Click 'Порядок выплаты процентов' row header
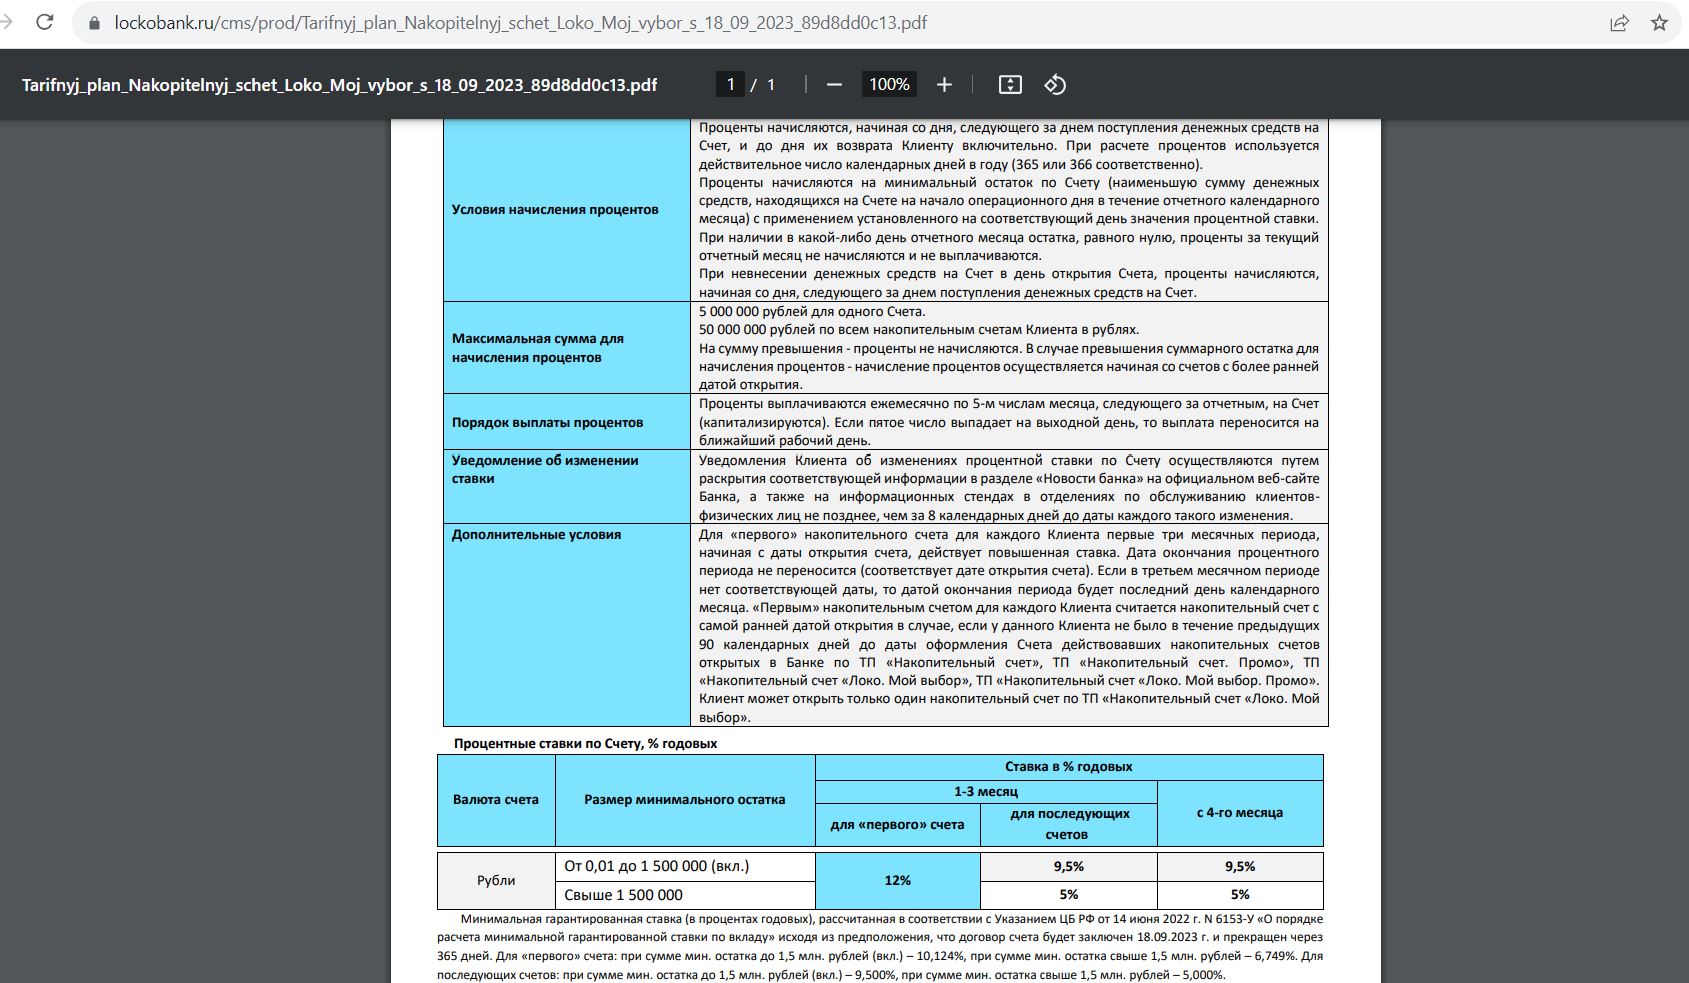This screenshot has width=1689, height=983. 566,422
